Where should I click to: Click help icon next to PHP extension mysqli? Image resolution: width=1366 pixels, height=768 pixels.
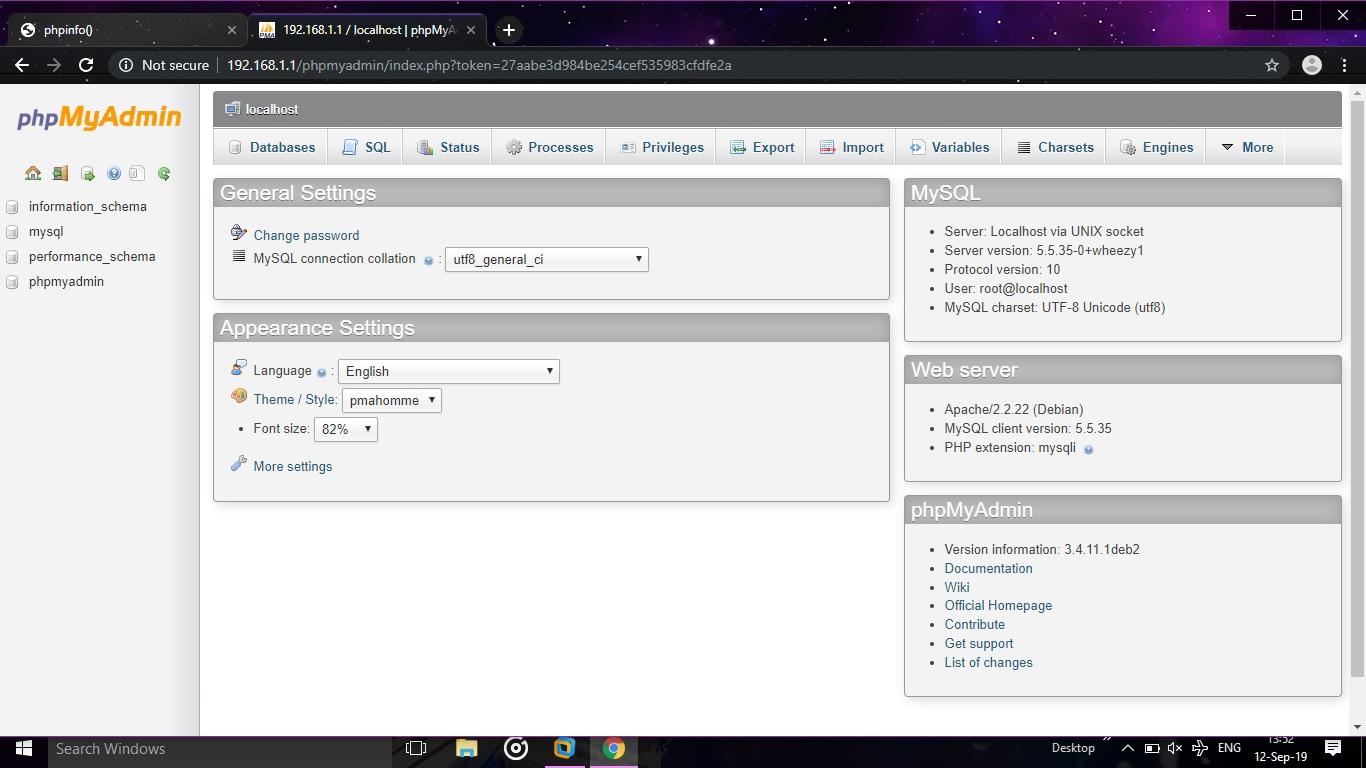coord(1089,449)
